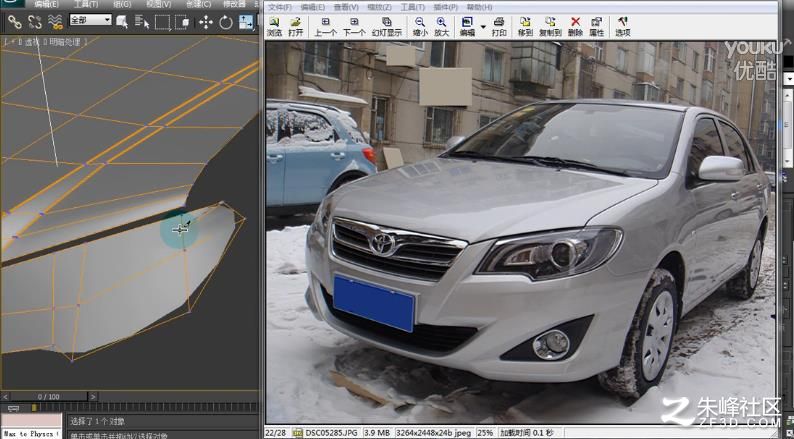Click the viewport label 透视 text
The image size is (794, 439).
[x=32, y=43]
